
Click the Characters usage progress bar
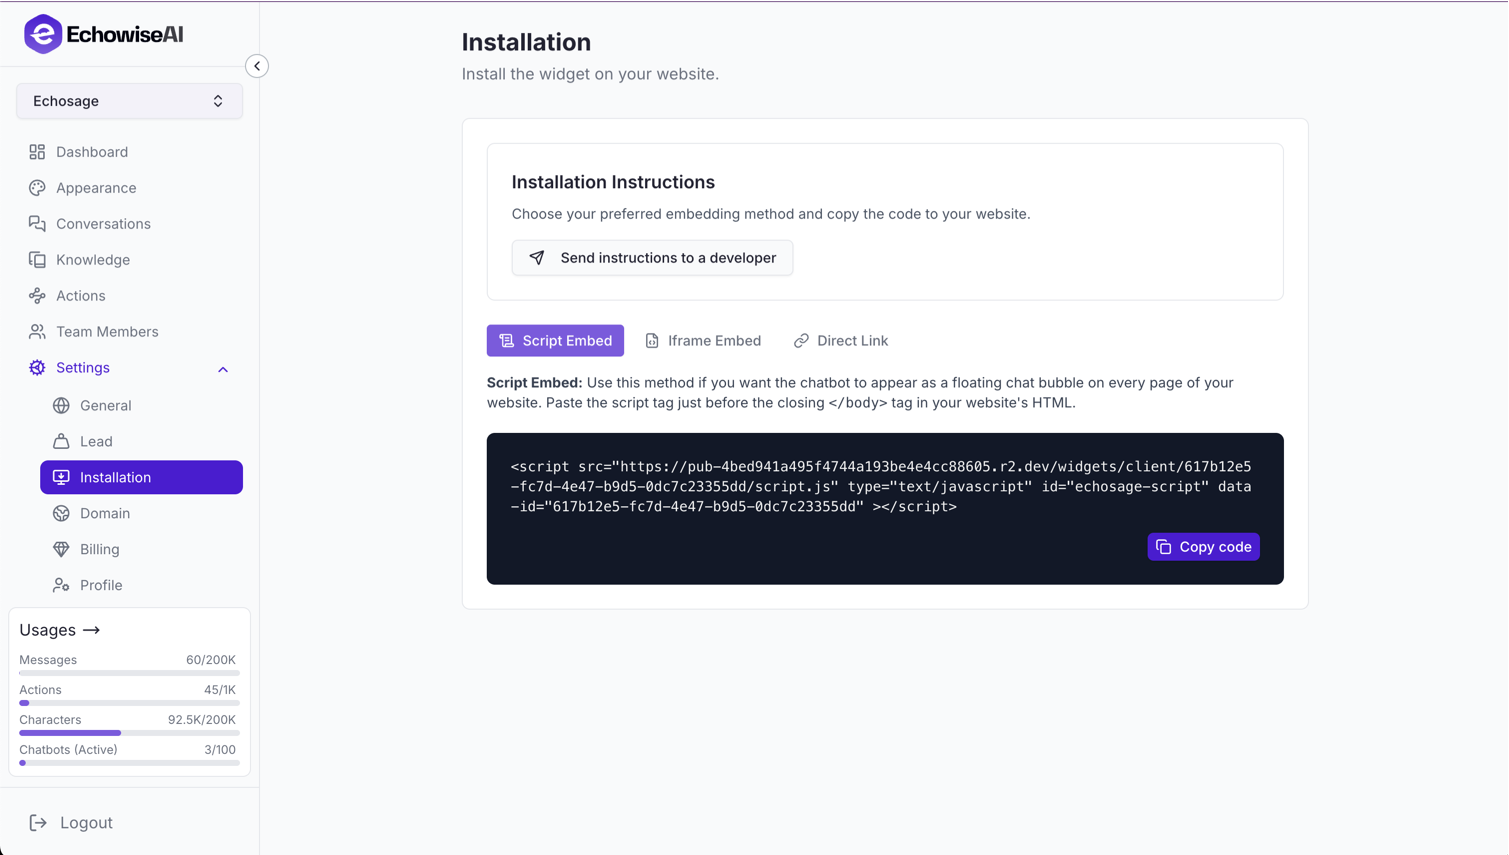point(129,733)
